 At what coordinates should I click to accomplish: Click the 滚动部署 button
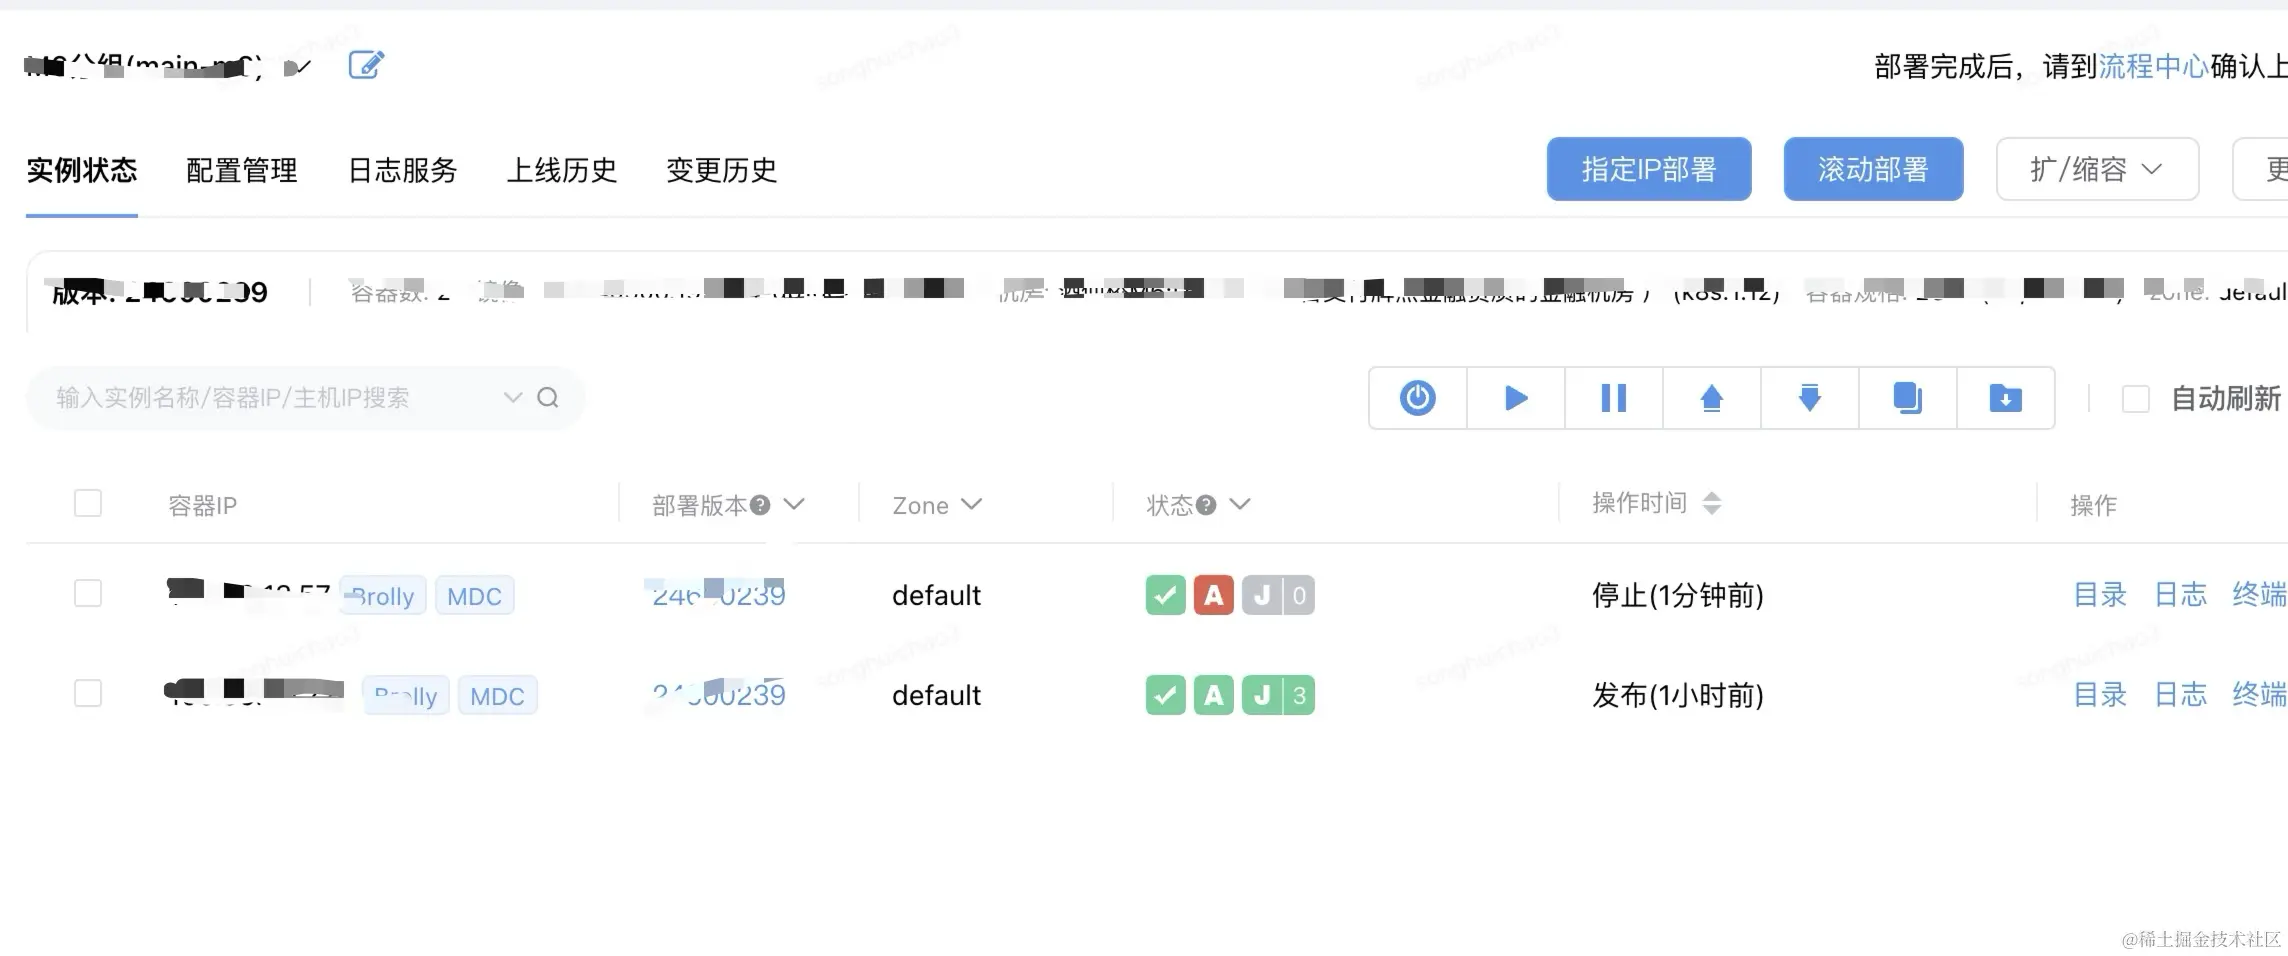1873,169
